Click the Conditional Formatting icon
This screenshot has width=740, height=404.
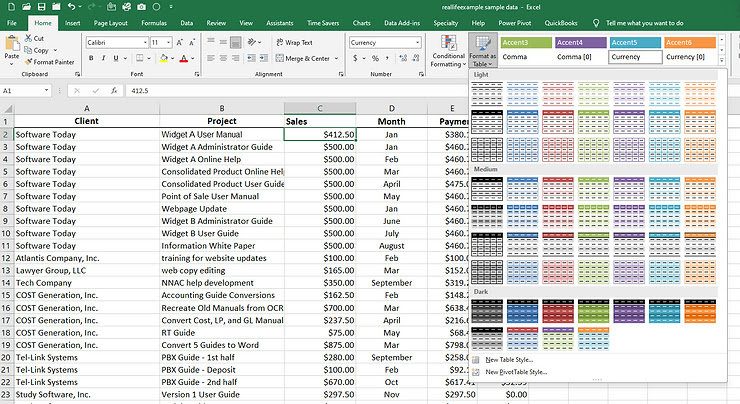(x=448, y=51)
